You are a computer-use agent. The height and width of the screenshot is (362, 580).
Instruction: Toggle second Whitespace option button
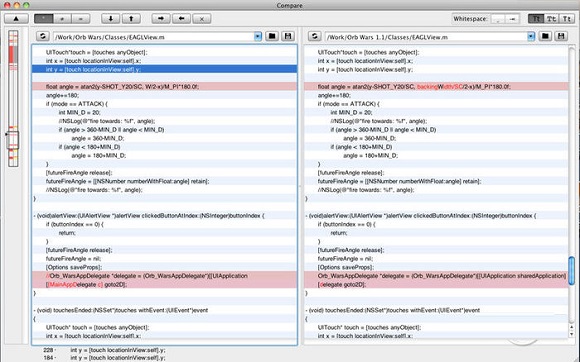click(513, 19)
